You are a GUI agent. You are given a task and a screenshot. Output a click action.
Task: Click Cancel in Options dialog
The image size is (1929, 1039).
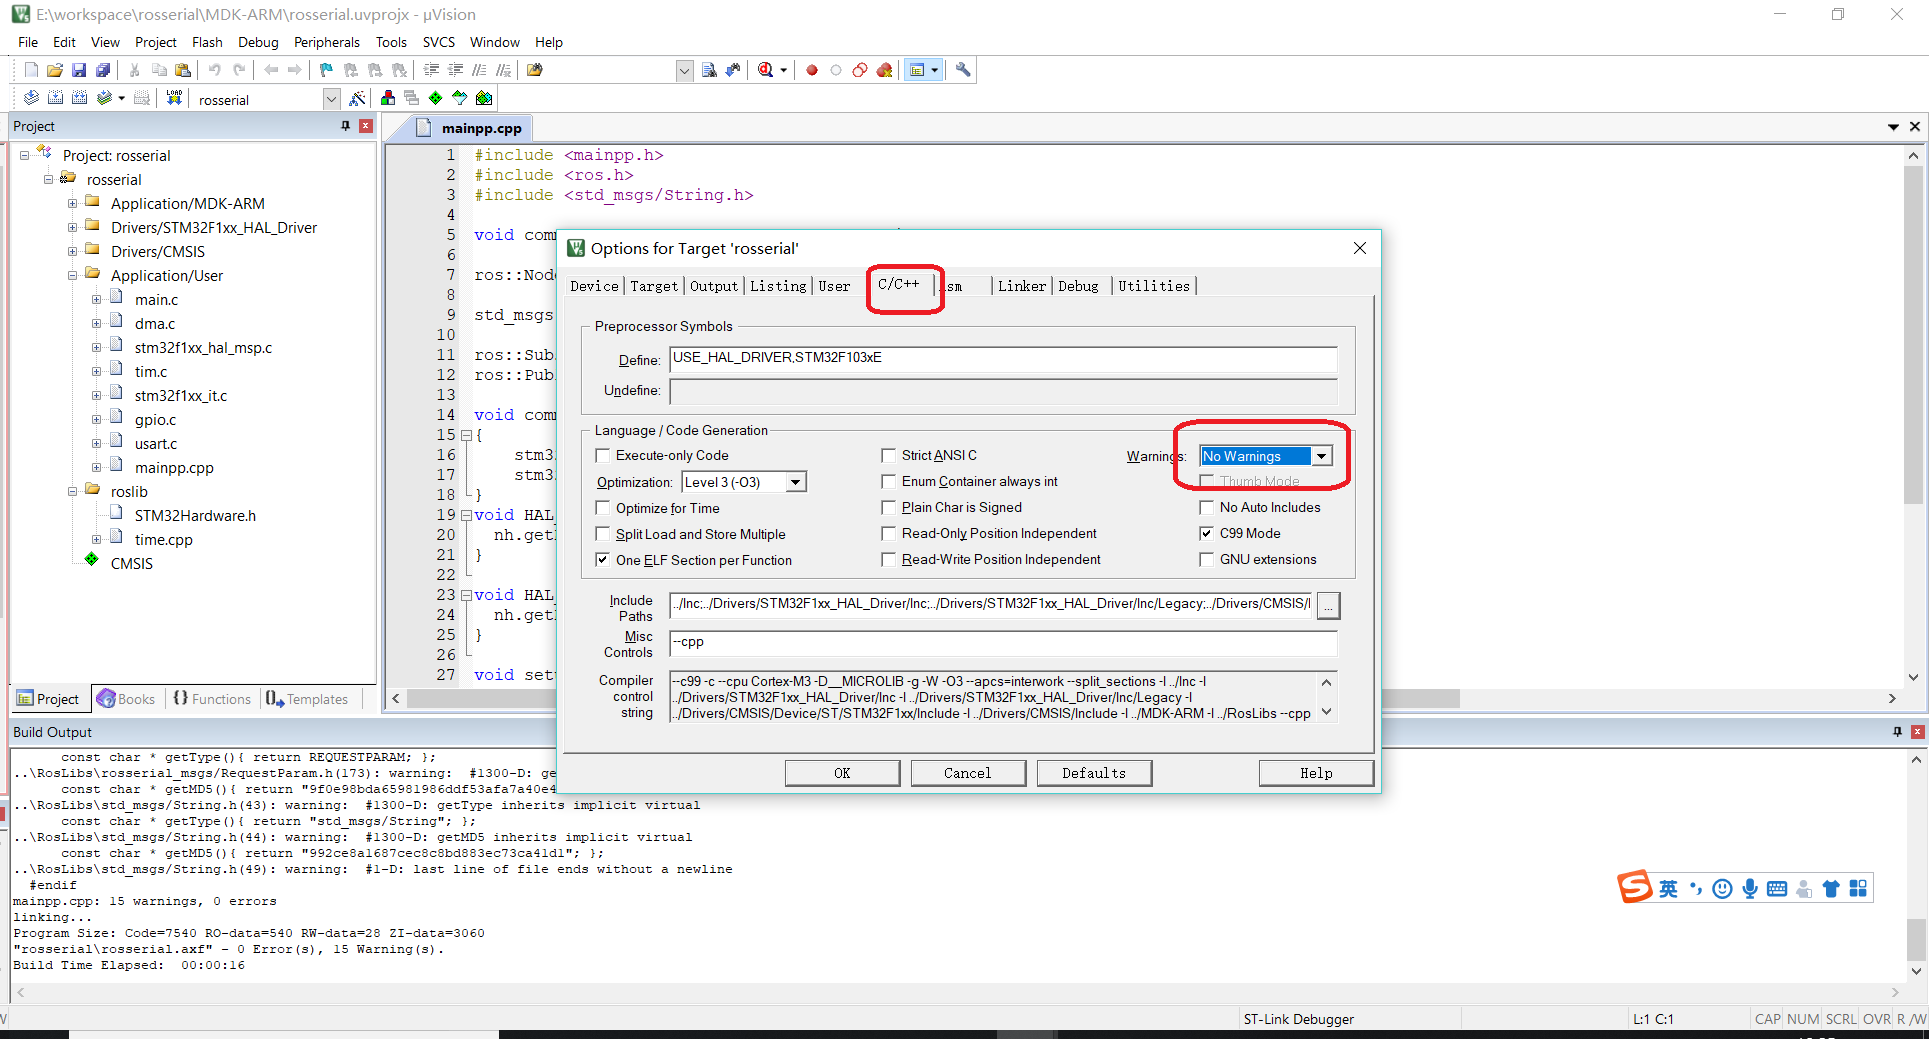coord(968,773)
